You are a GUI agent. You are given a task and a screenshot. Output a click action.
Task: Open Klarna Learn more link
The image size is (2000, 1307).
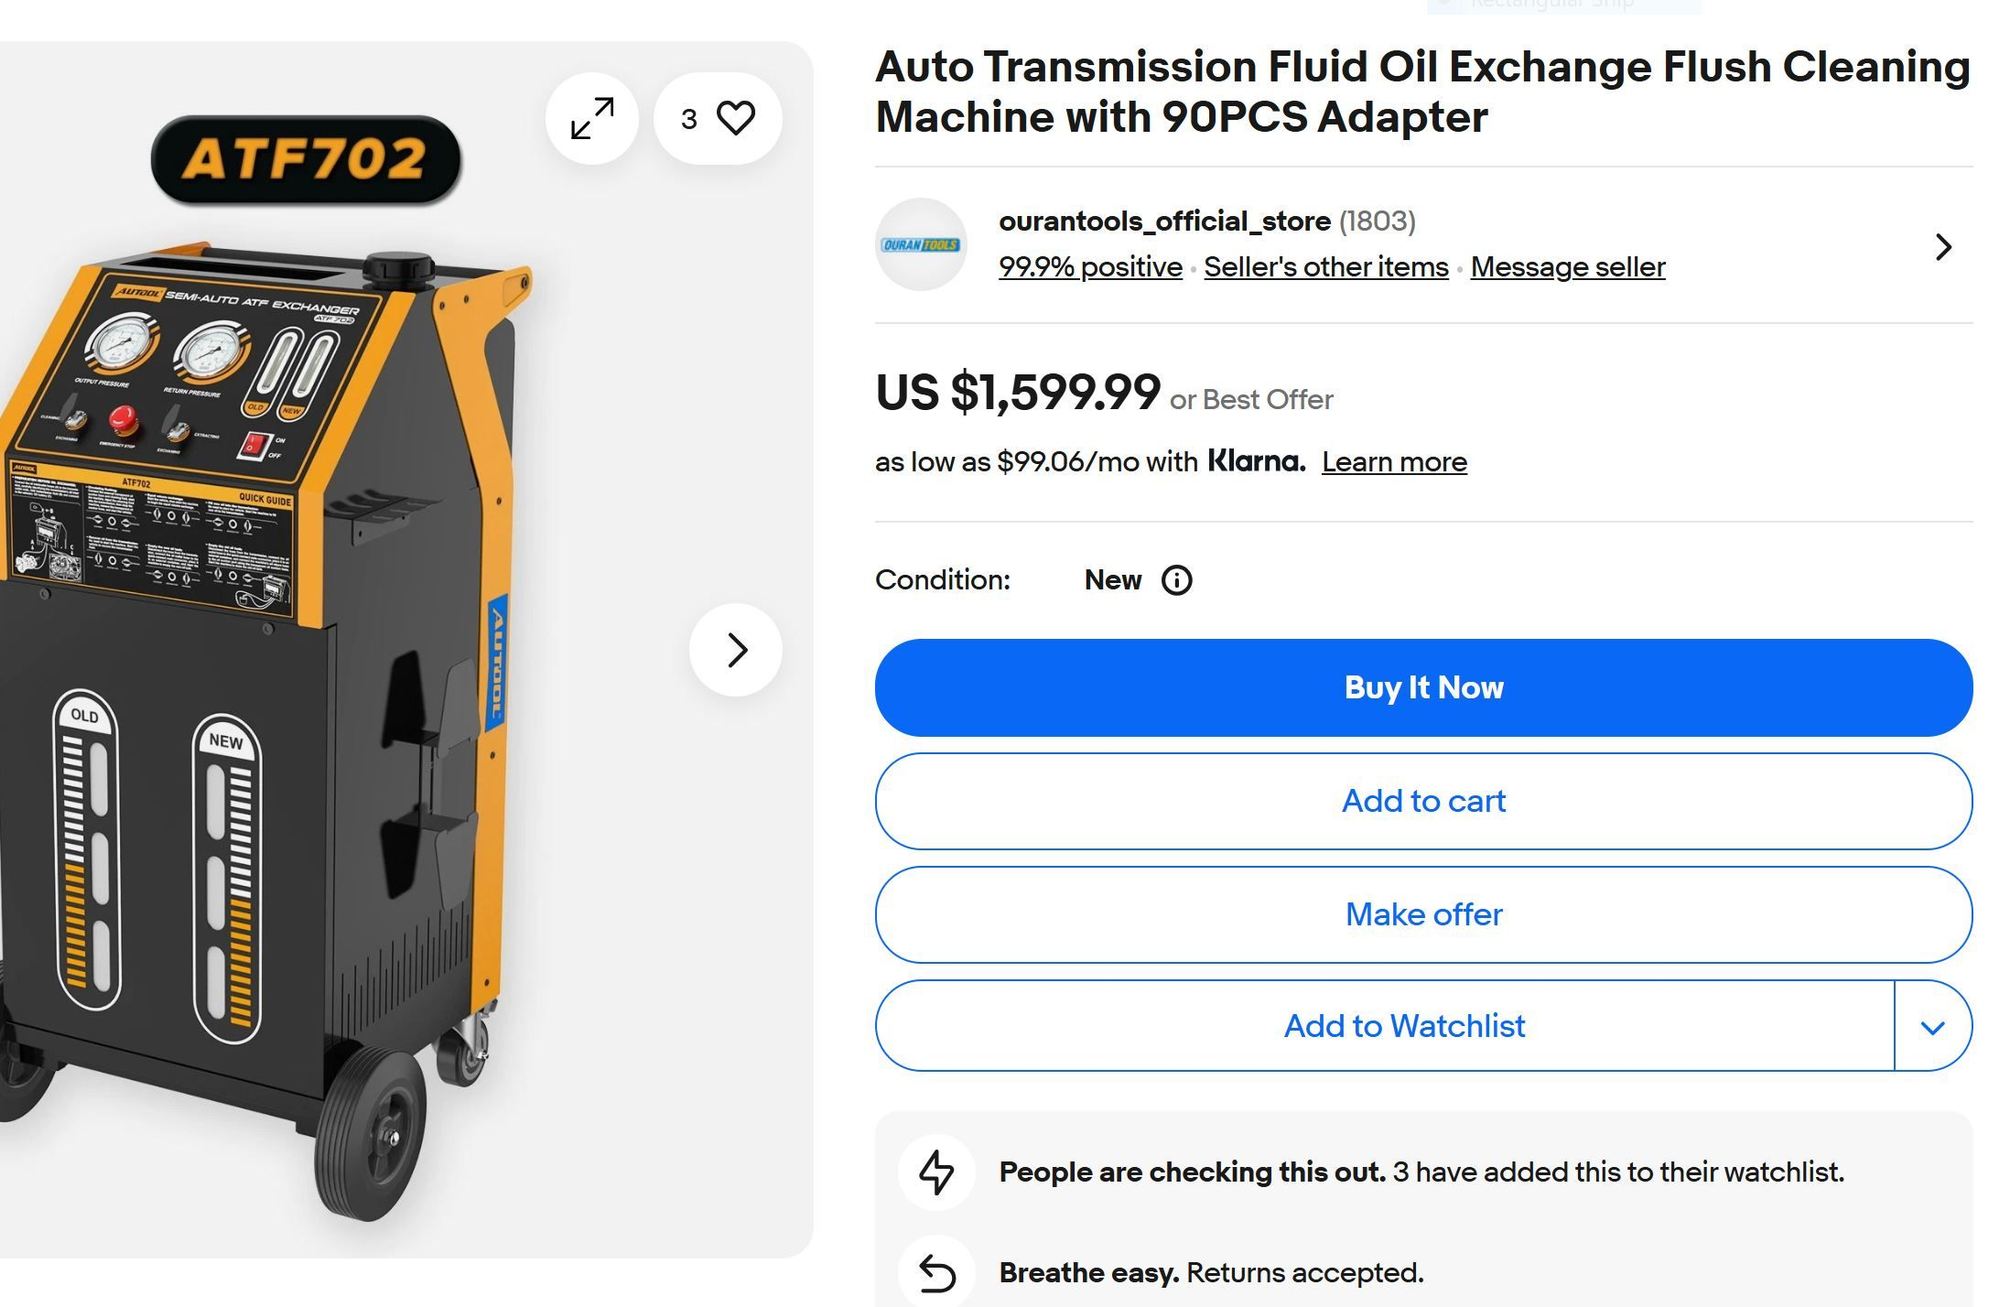1394,462
